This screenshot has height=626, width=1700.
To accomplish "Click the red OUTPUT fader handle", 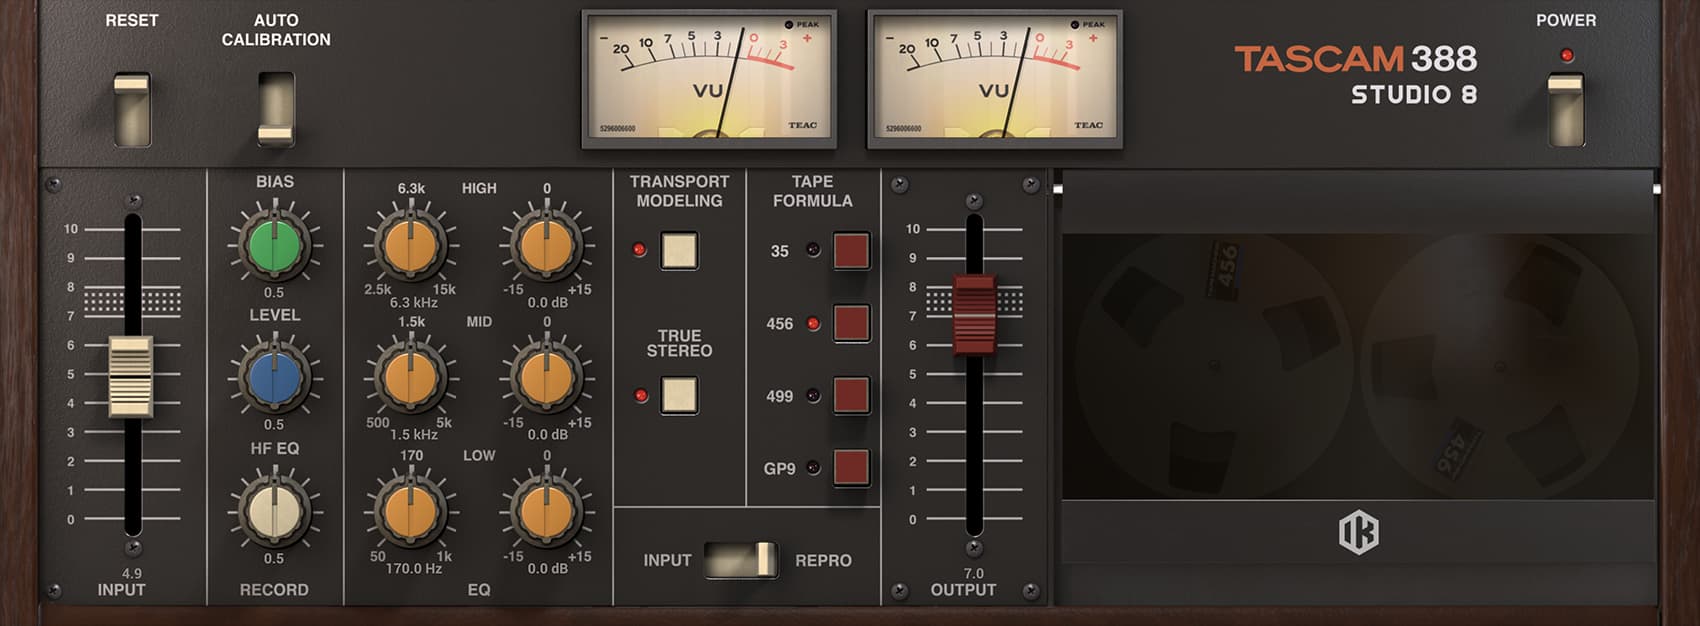I will click(974, 314).
